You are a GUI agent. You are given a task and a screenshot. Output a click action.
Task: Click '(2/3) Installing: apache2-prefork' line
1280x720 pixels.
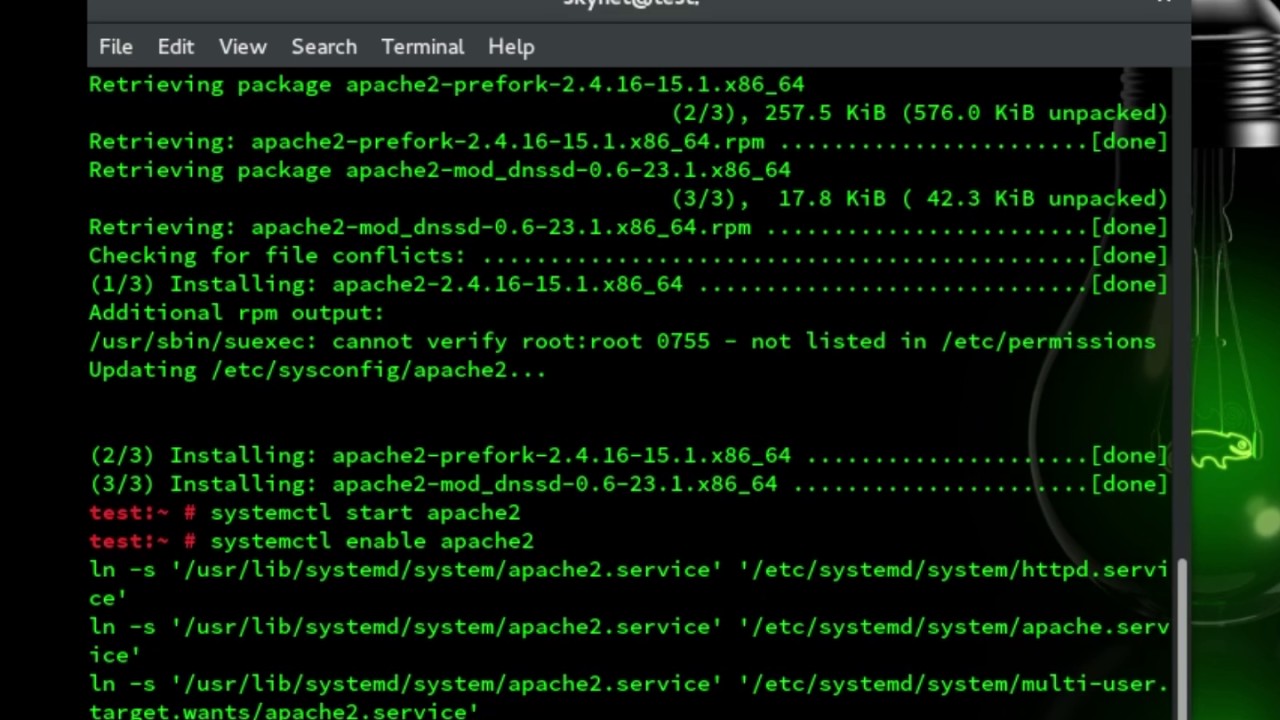[x=628, y=456]
